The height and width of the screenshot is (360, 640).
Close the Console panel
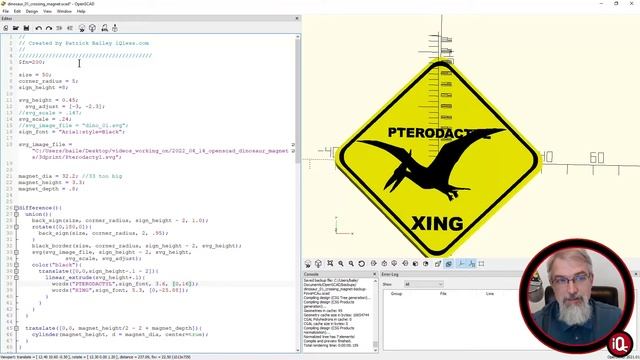tap(375, 274)
